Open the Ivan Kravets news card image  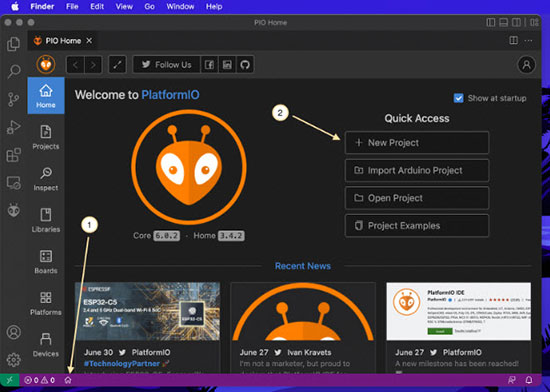(303, 311)
